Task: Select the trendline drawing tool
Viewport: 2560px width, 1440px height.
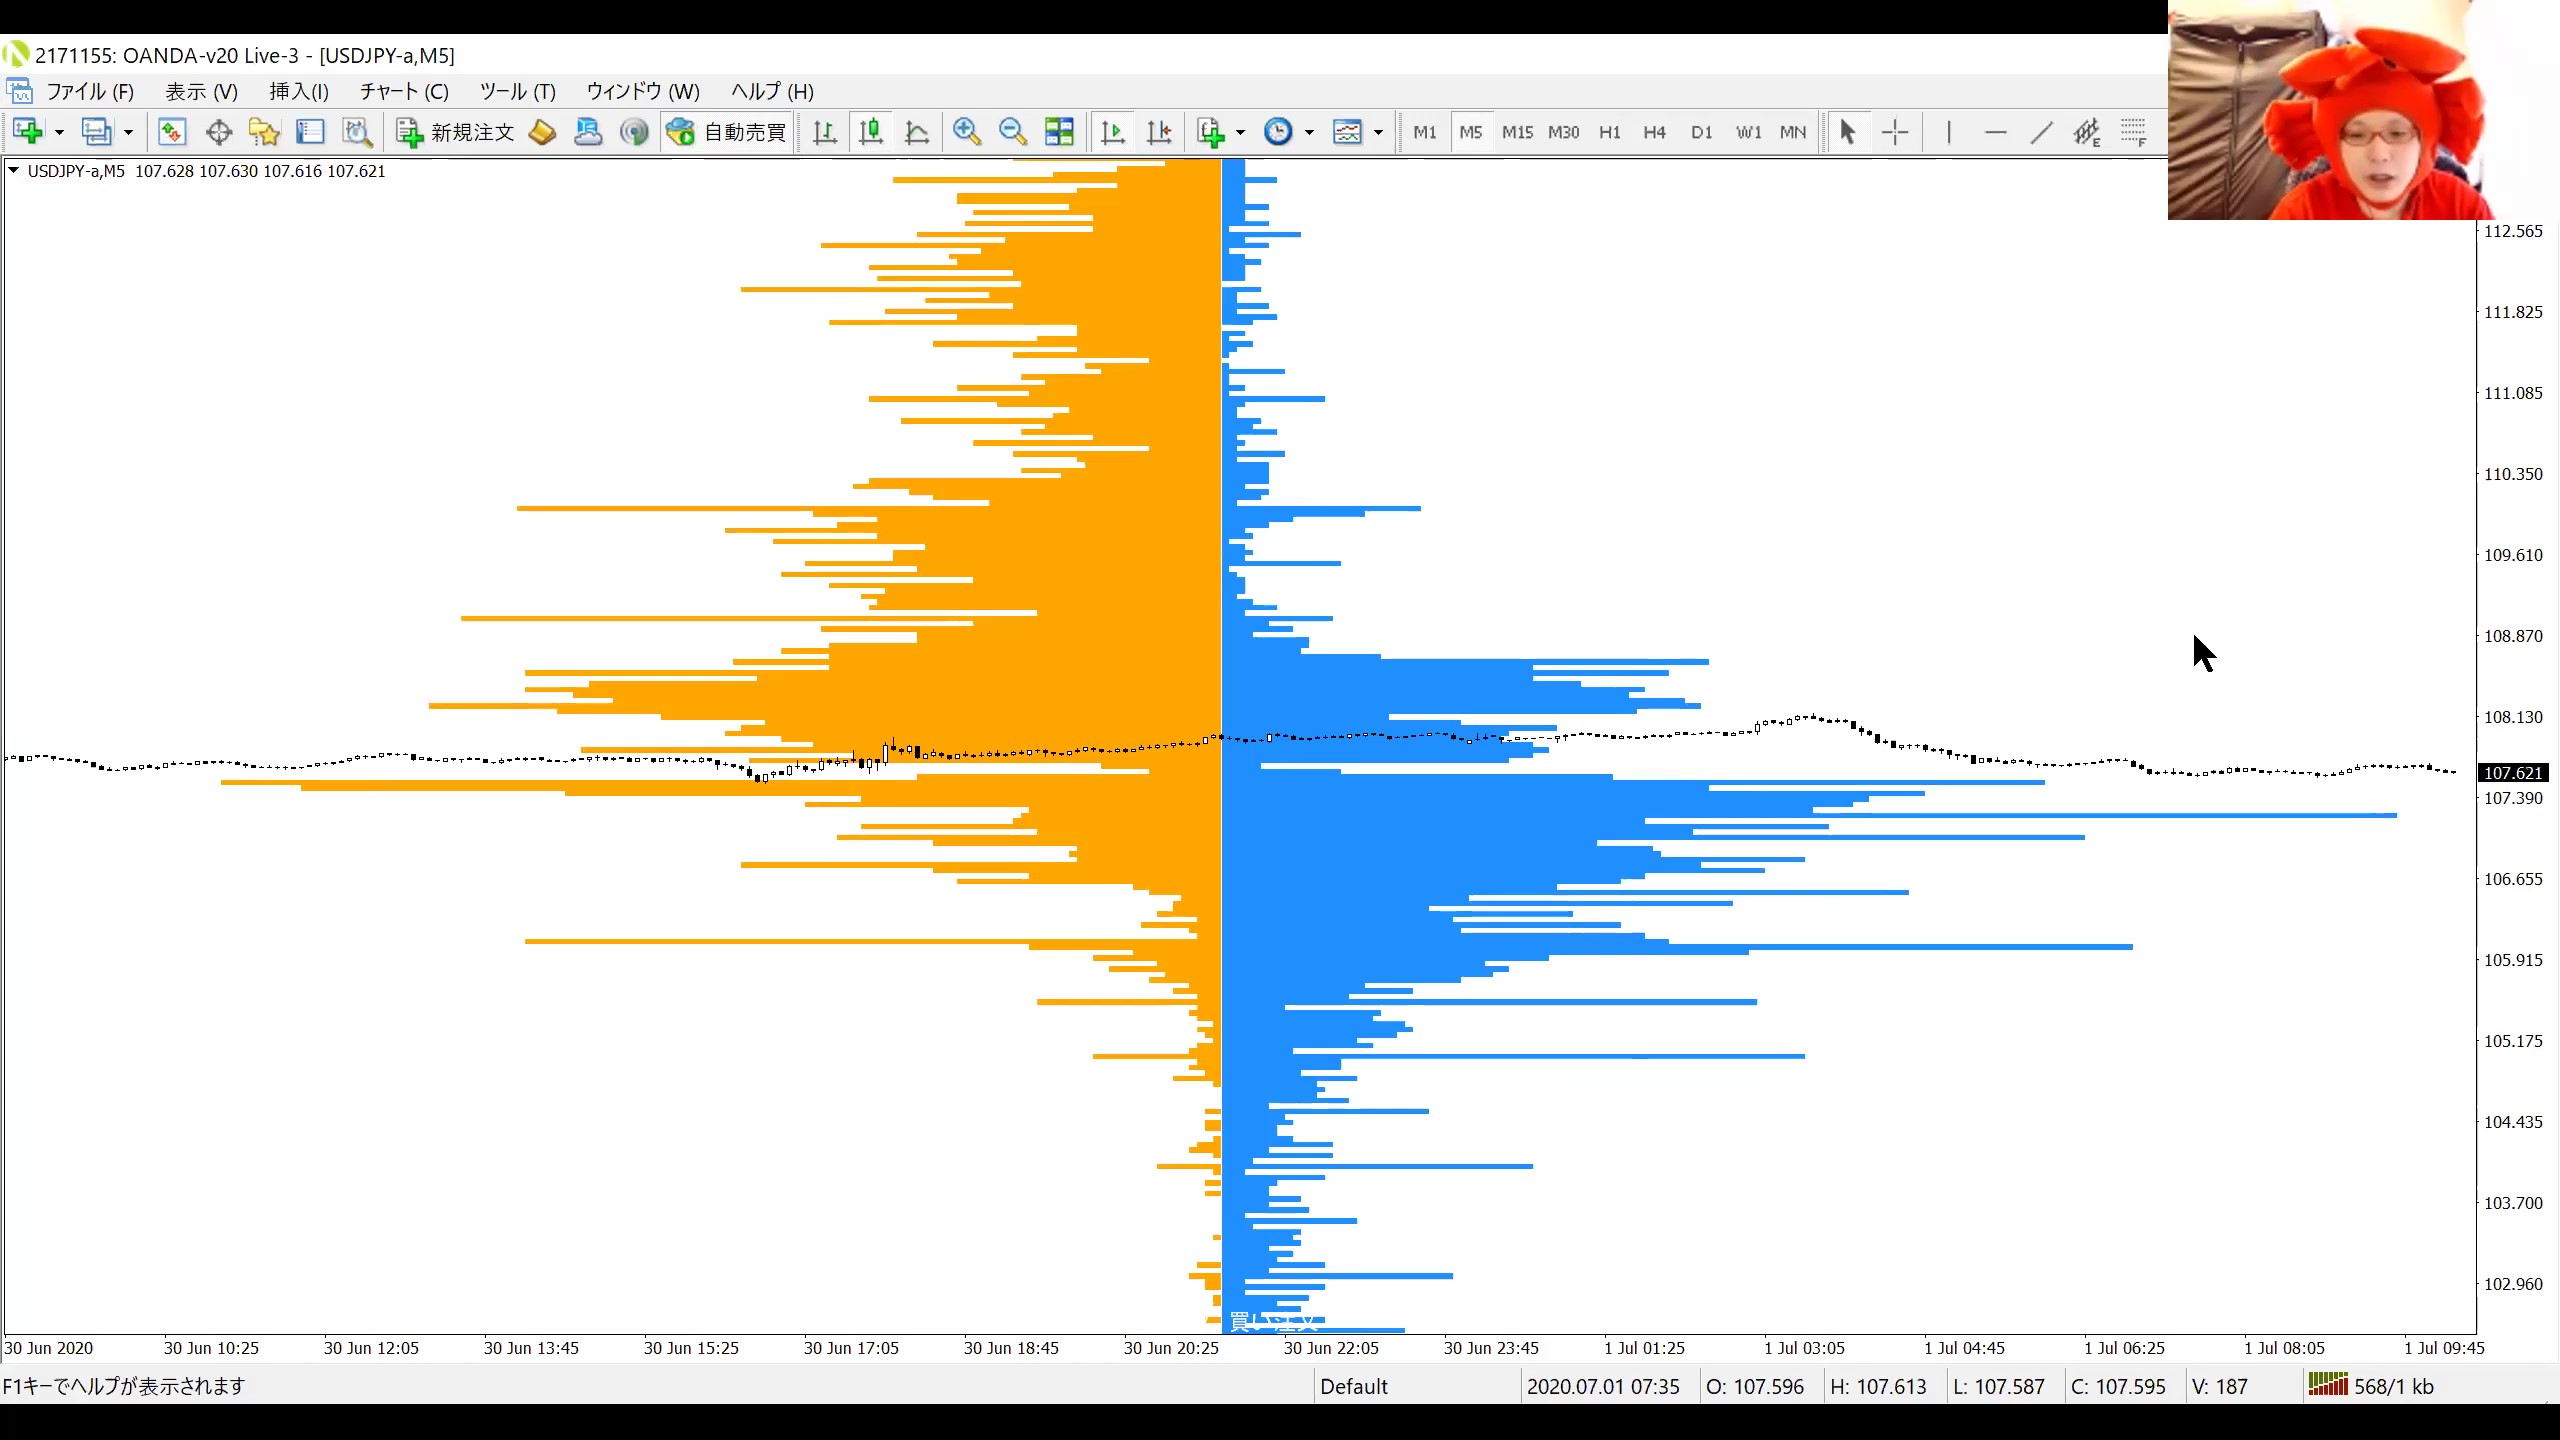Action: tap(2041, 132)
